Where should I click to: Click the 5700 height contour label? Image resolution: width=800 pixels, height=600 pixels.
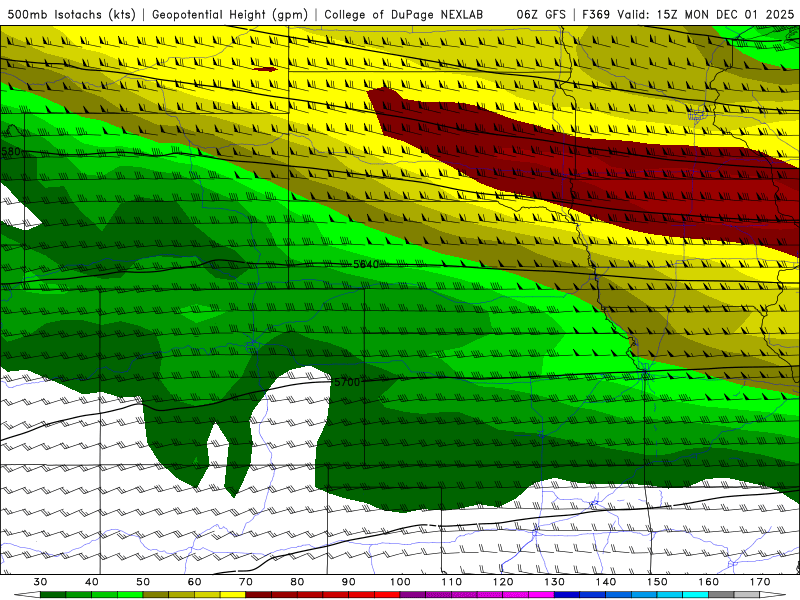tap(347, 382)
